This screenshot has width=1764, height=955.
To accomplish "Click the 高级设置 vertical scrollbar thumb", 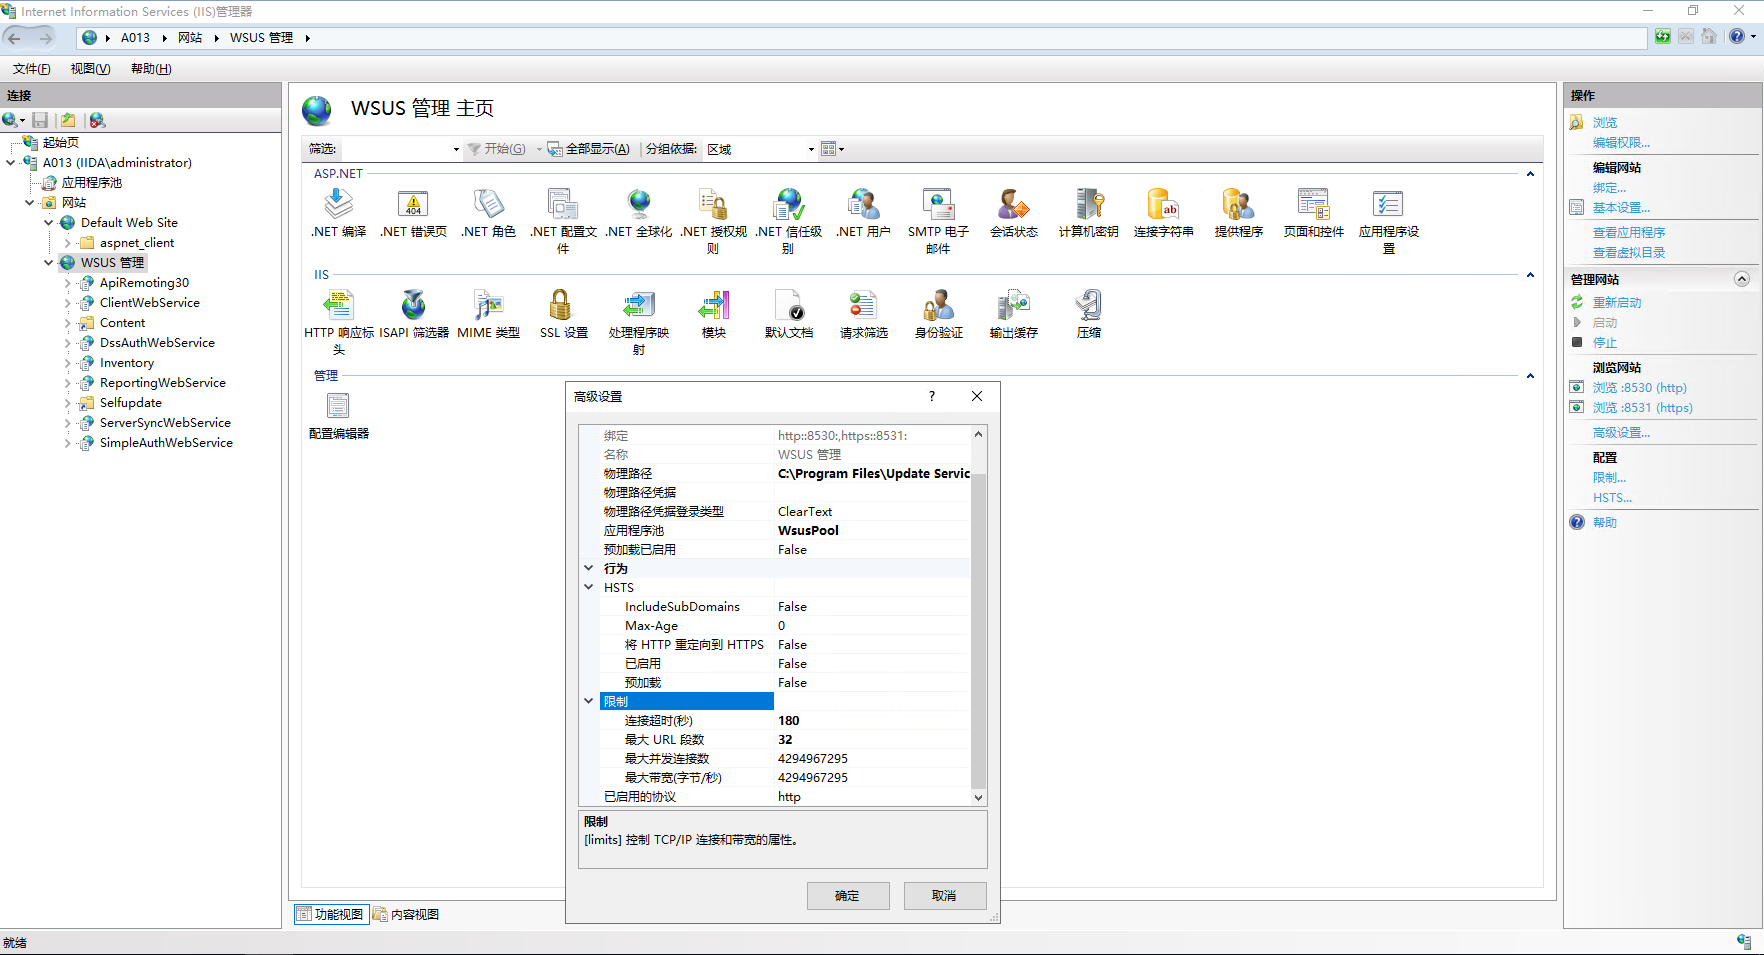I will (x=978, y=630).
